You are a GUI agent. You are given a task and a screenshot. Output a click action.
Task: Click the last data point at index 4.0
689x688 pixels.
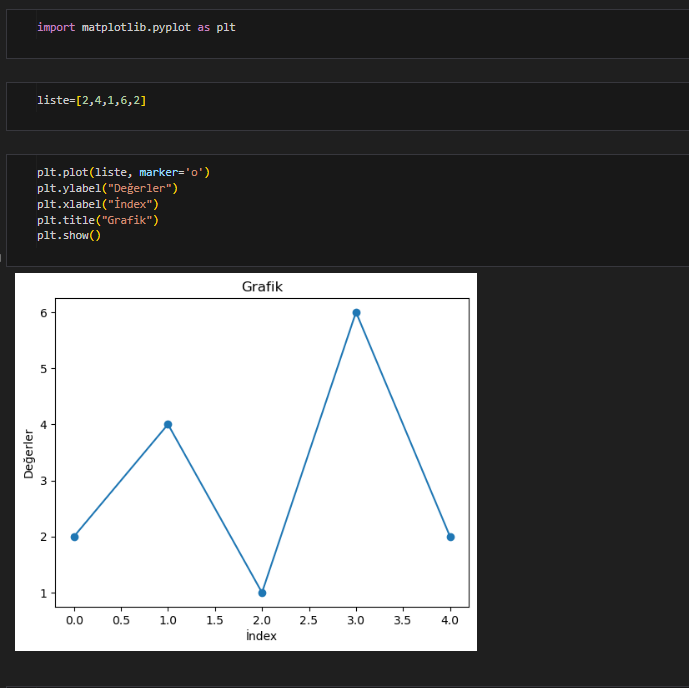click(450, 537)
